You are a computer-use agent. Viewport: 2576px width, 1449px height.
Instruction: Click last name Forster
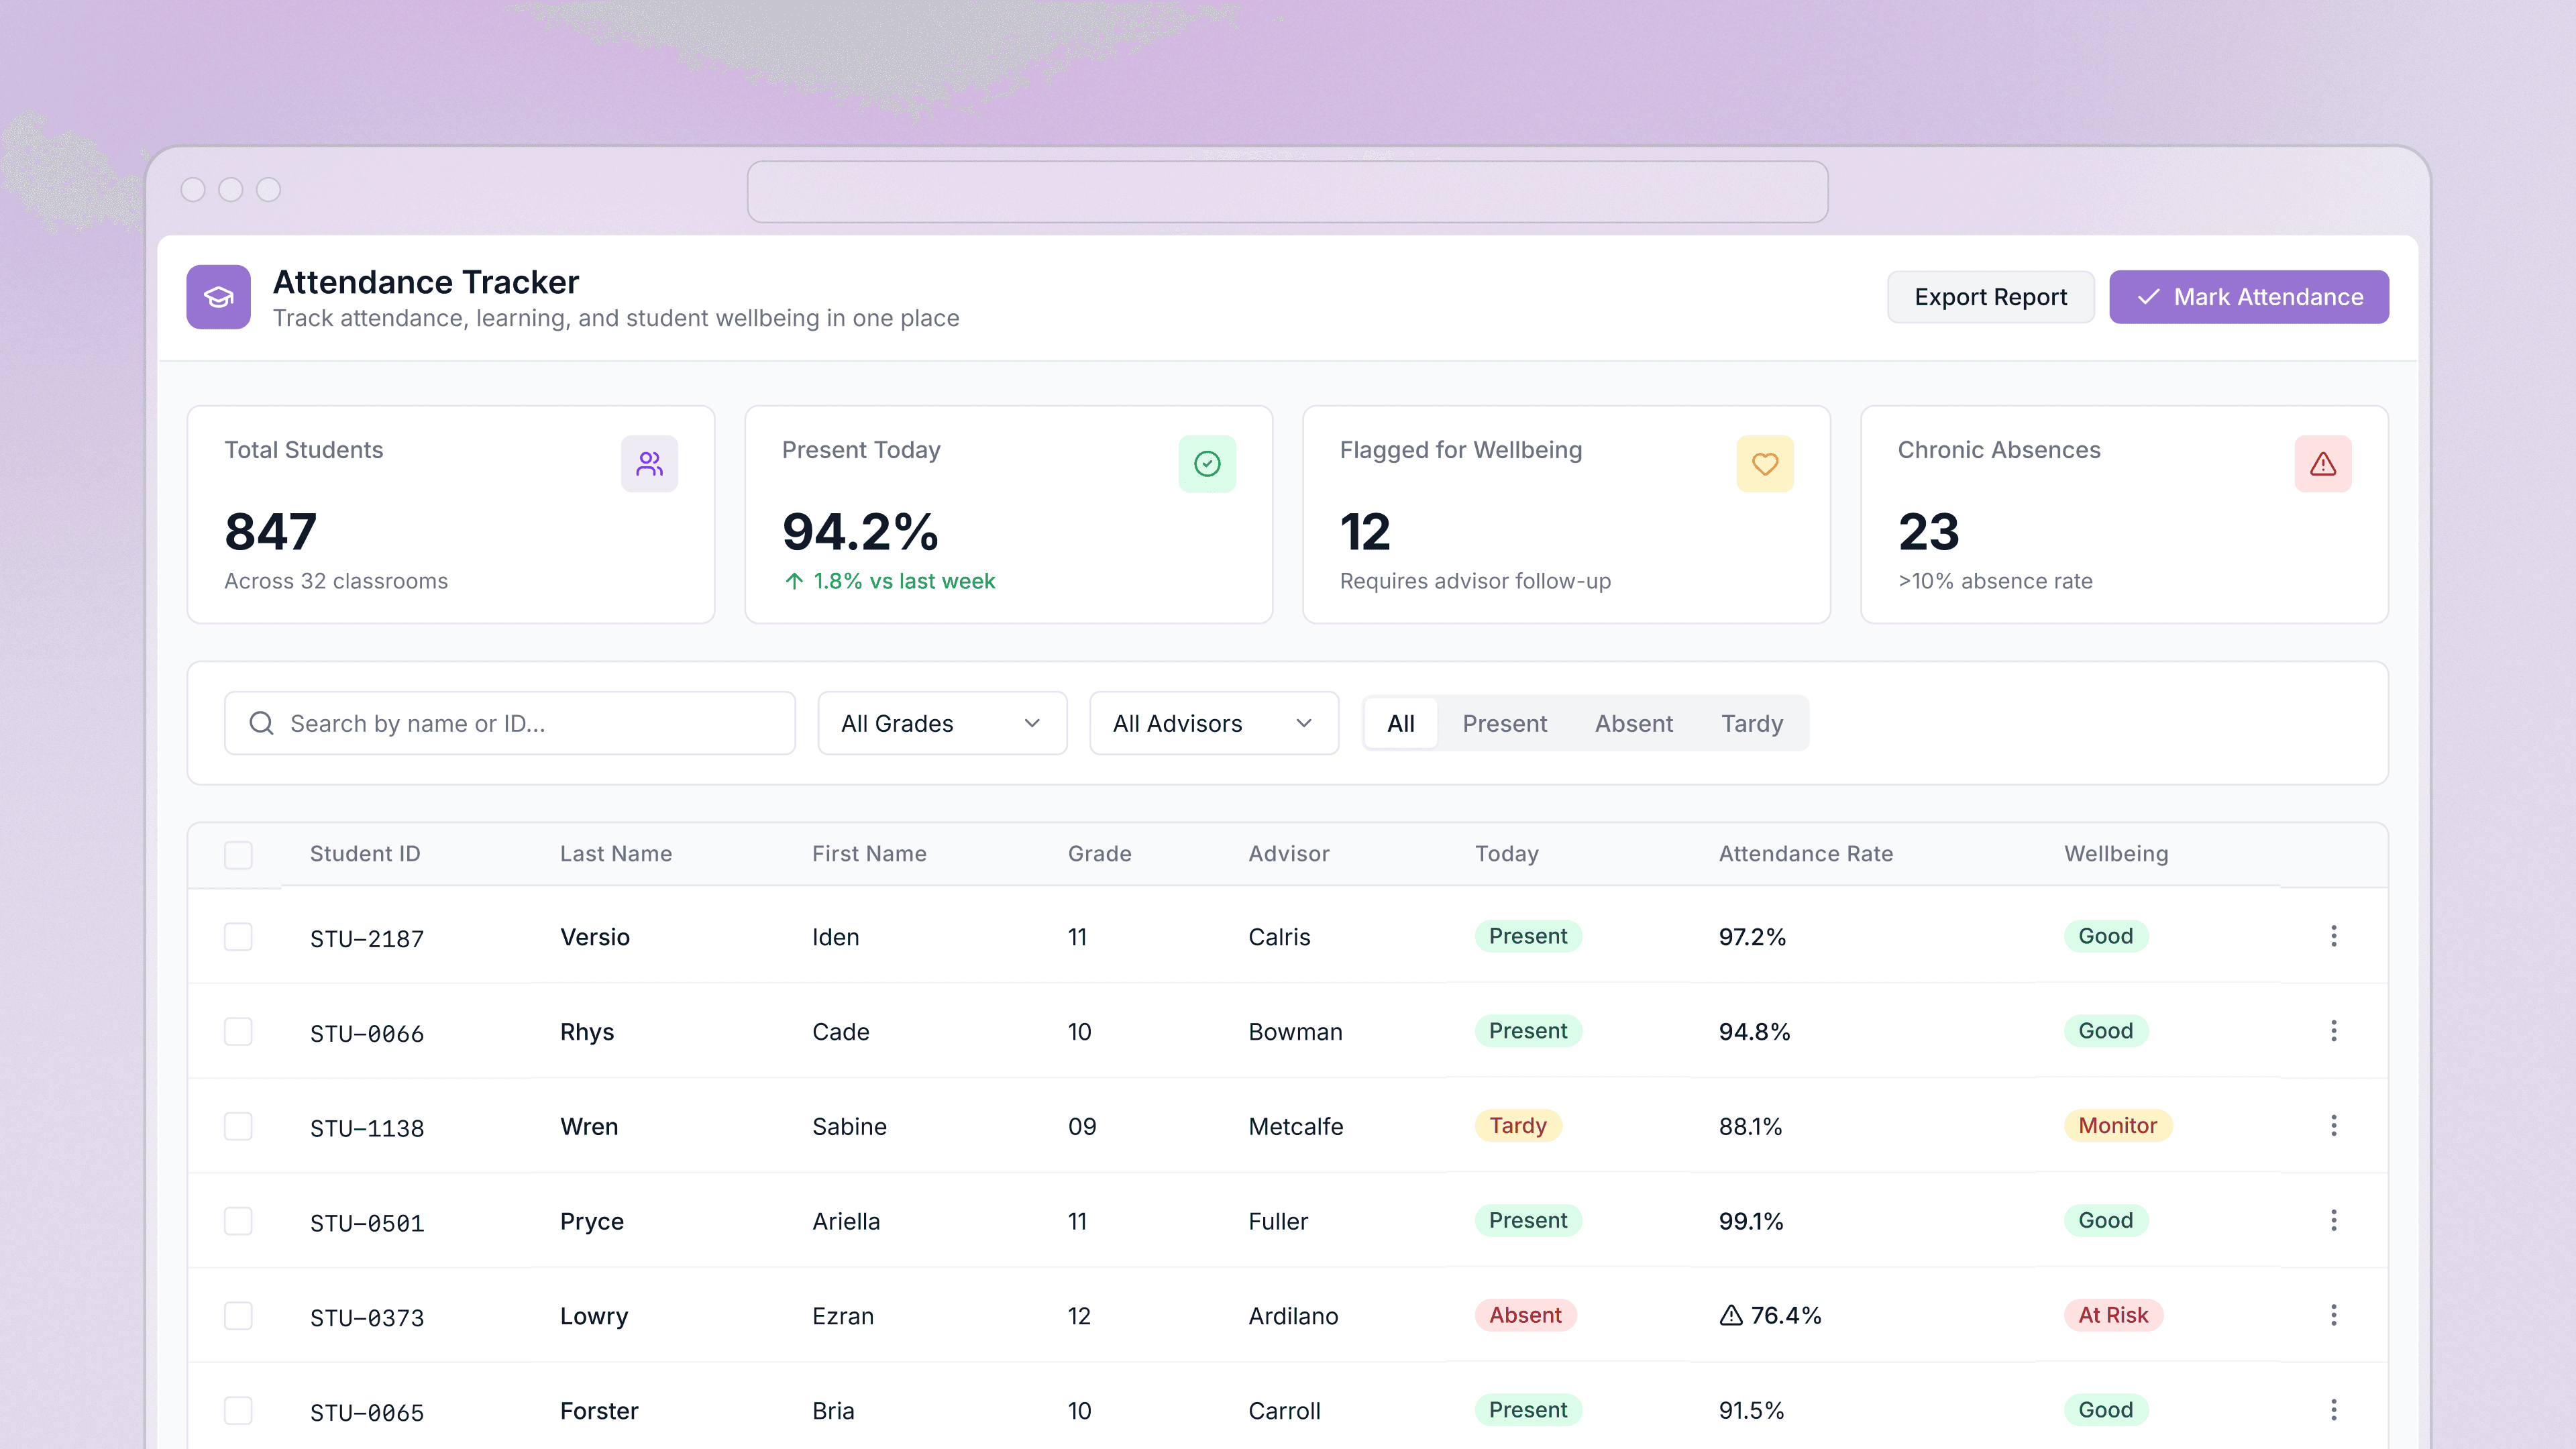tap(599, 1411)
